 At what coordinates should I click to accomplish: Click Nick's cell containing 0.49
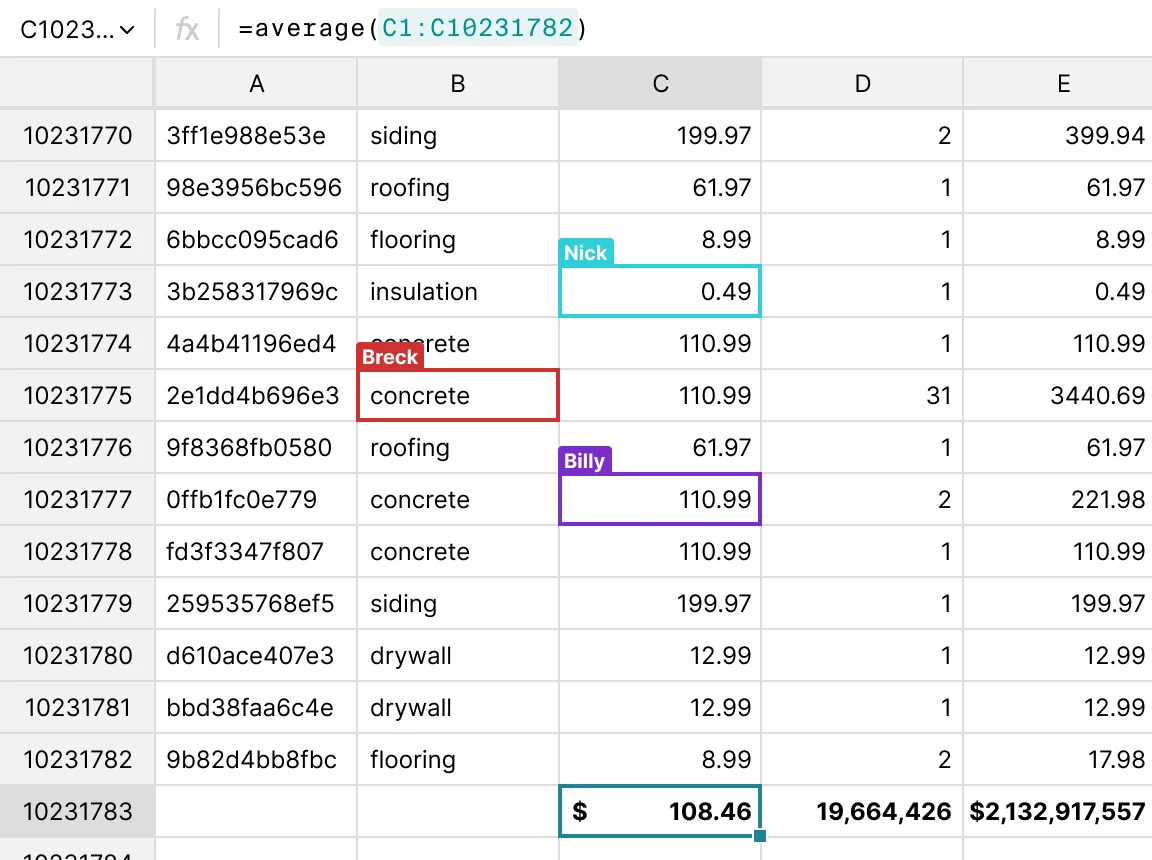pos(660,292)
